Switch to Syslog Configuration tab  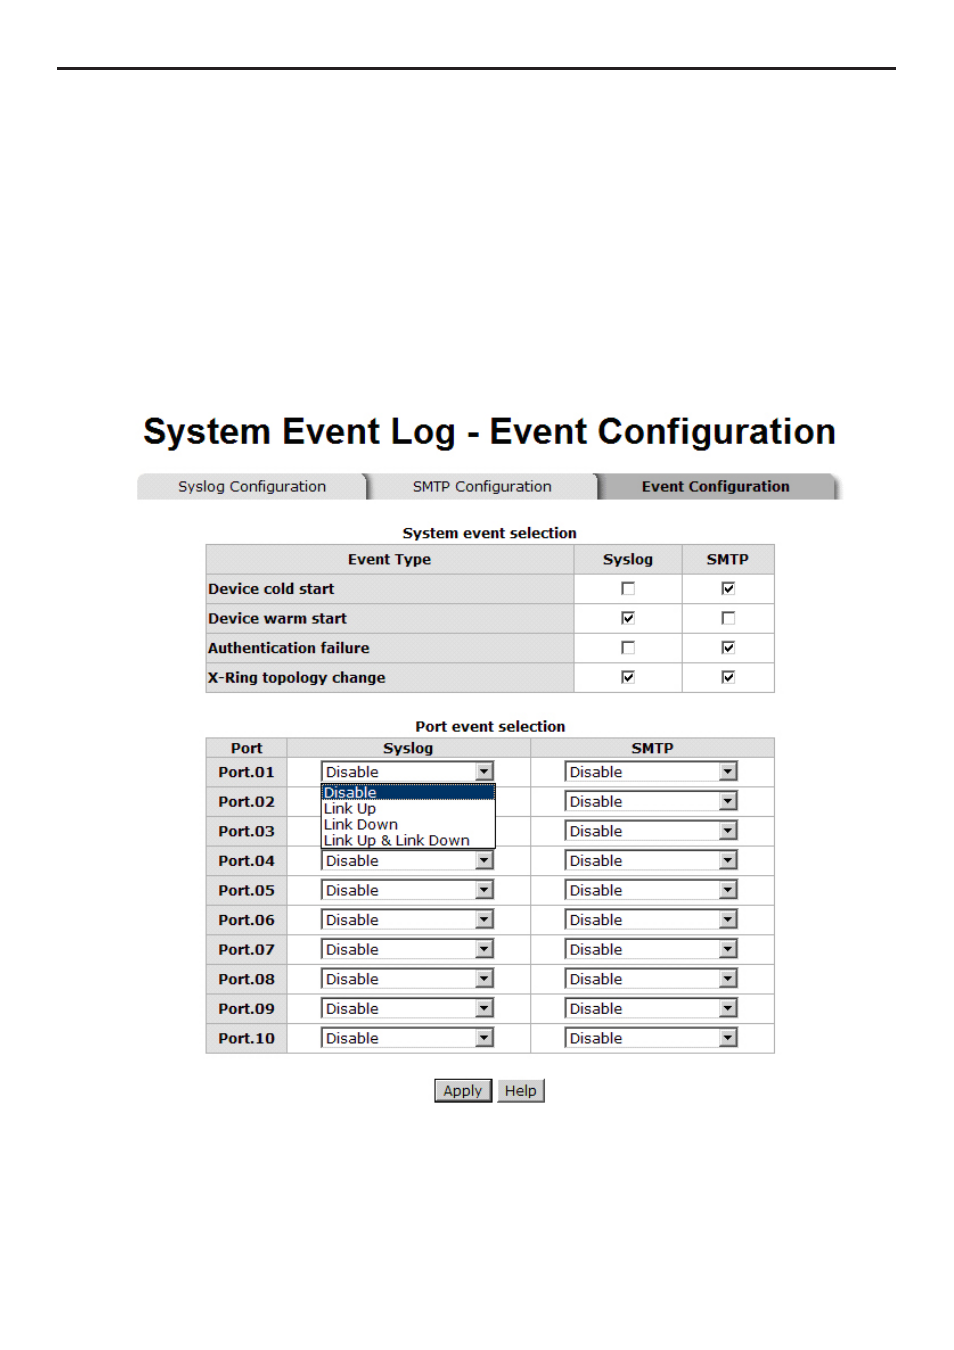click(252, 486)
